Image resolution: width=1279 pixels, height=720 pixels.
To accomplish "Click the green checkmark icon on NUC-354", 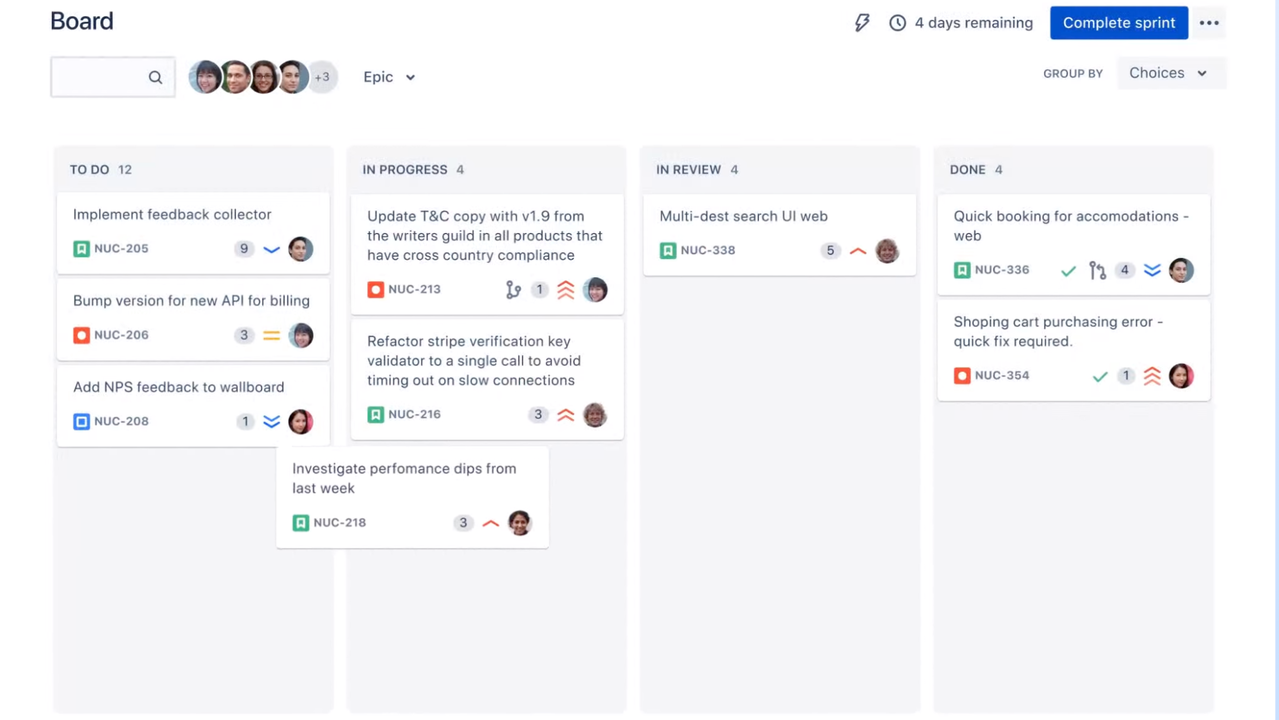I will point(1099,376).
